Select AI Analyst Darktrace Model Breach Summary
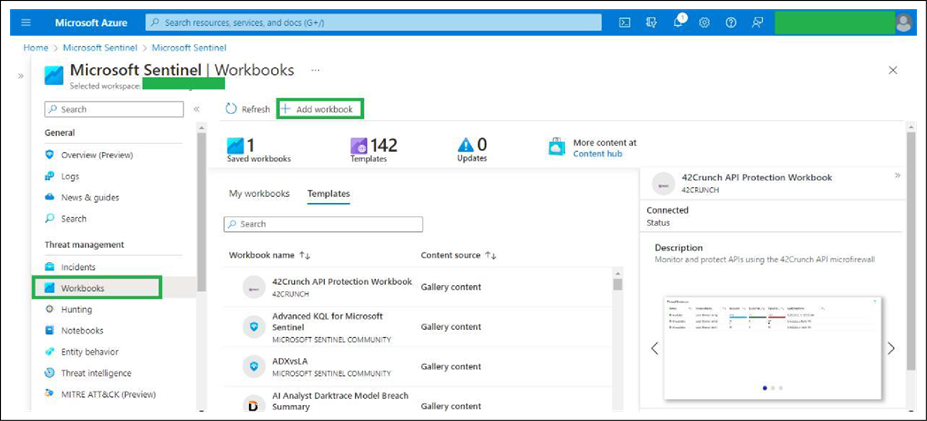 coord(340,401)
